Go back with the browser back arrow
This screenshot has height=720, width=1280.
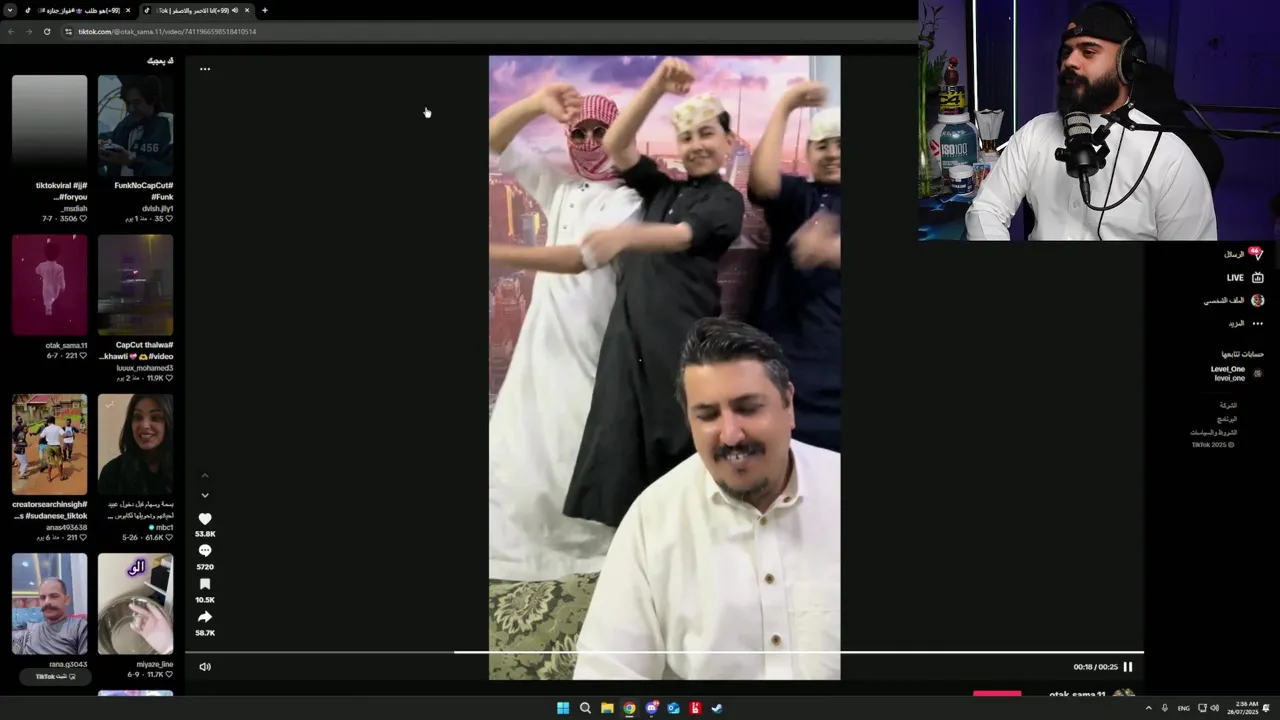(x=11, y=32)
